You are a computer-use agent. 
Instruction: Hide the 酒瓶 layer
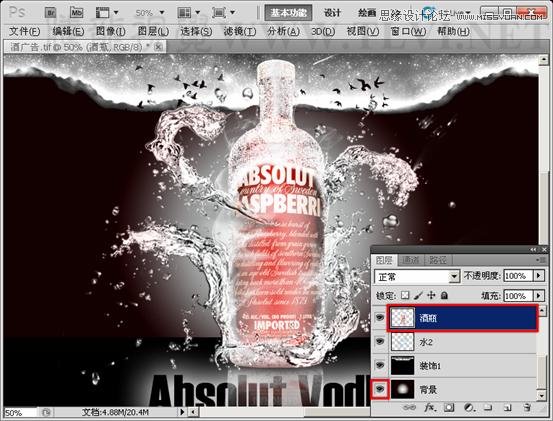click(379, 317)
